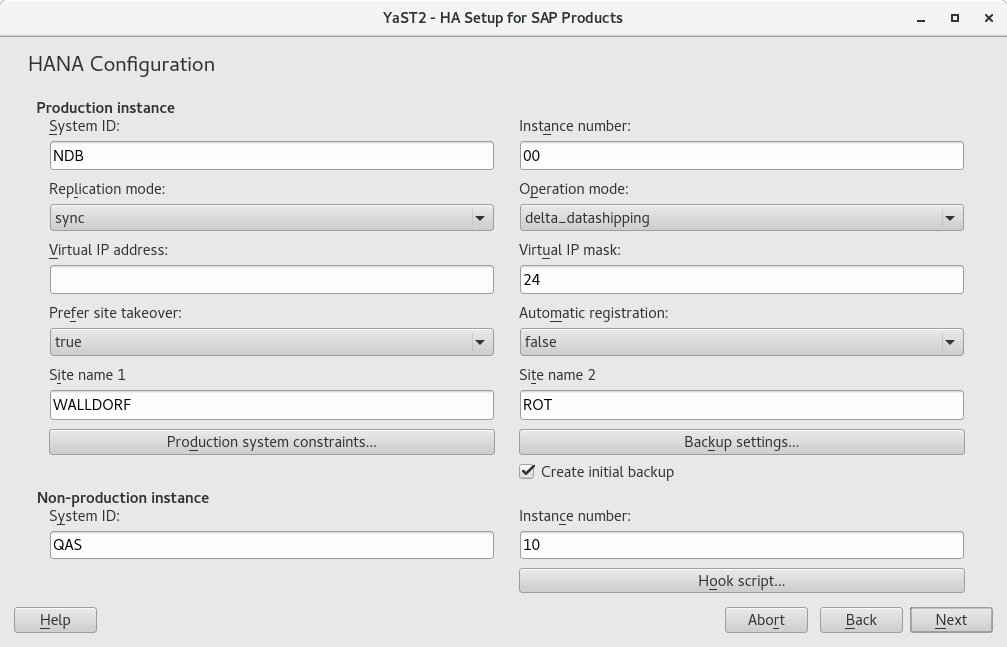The height and width of the screenshot is (647, 1007).
Task: Select the Virtual IP mask field
Action: tap(741, 280)
